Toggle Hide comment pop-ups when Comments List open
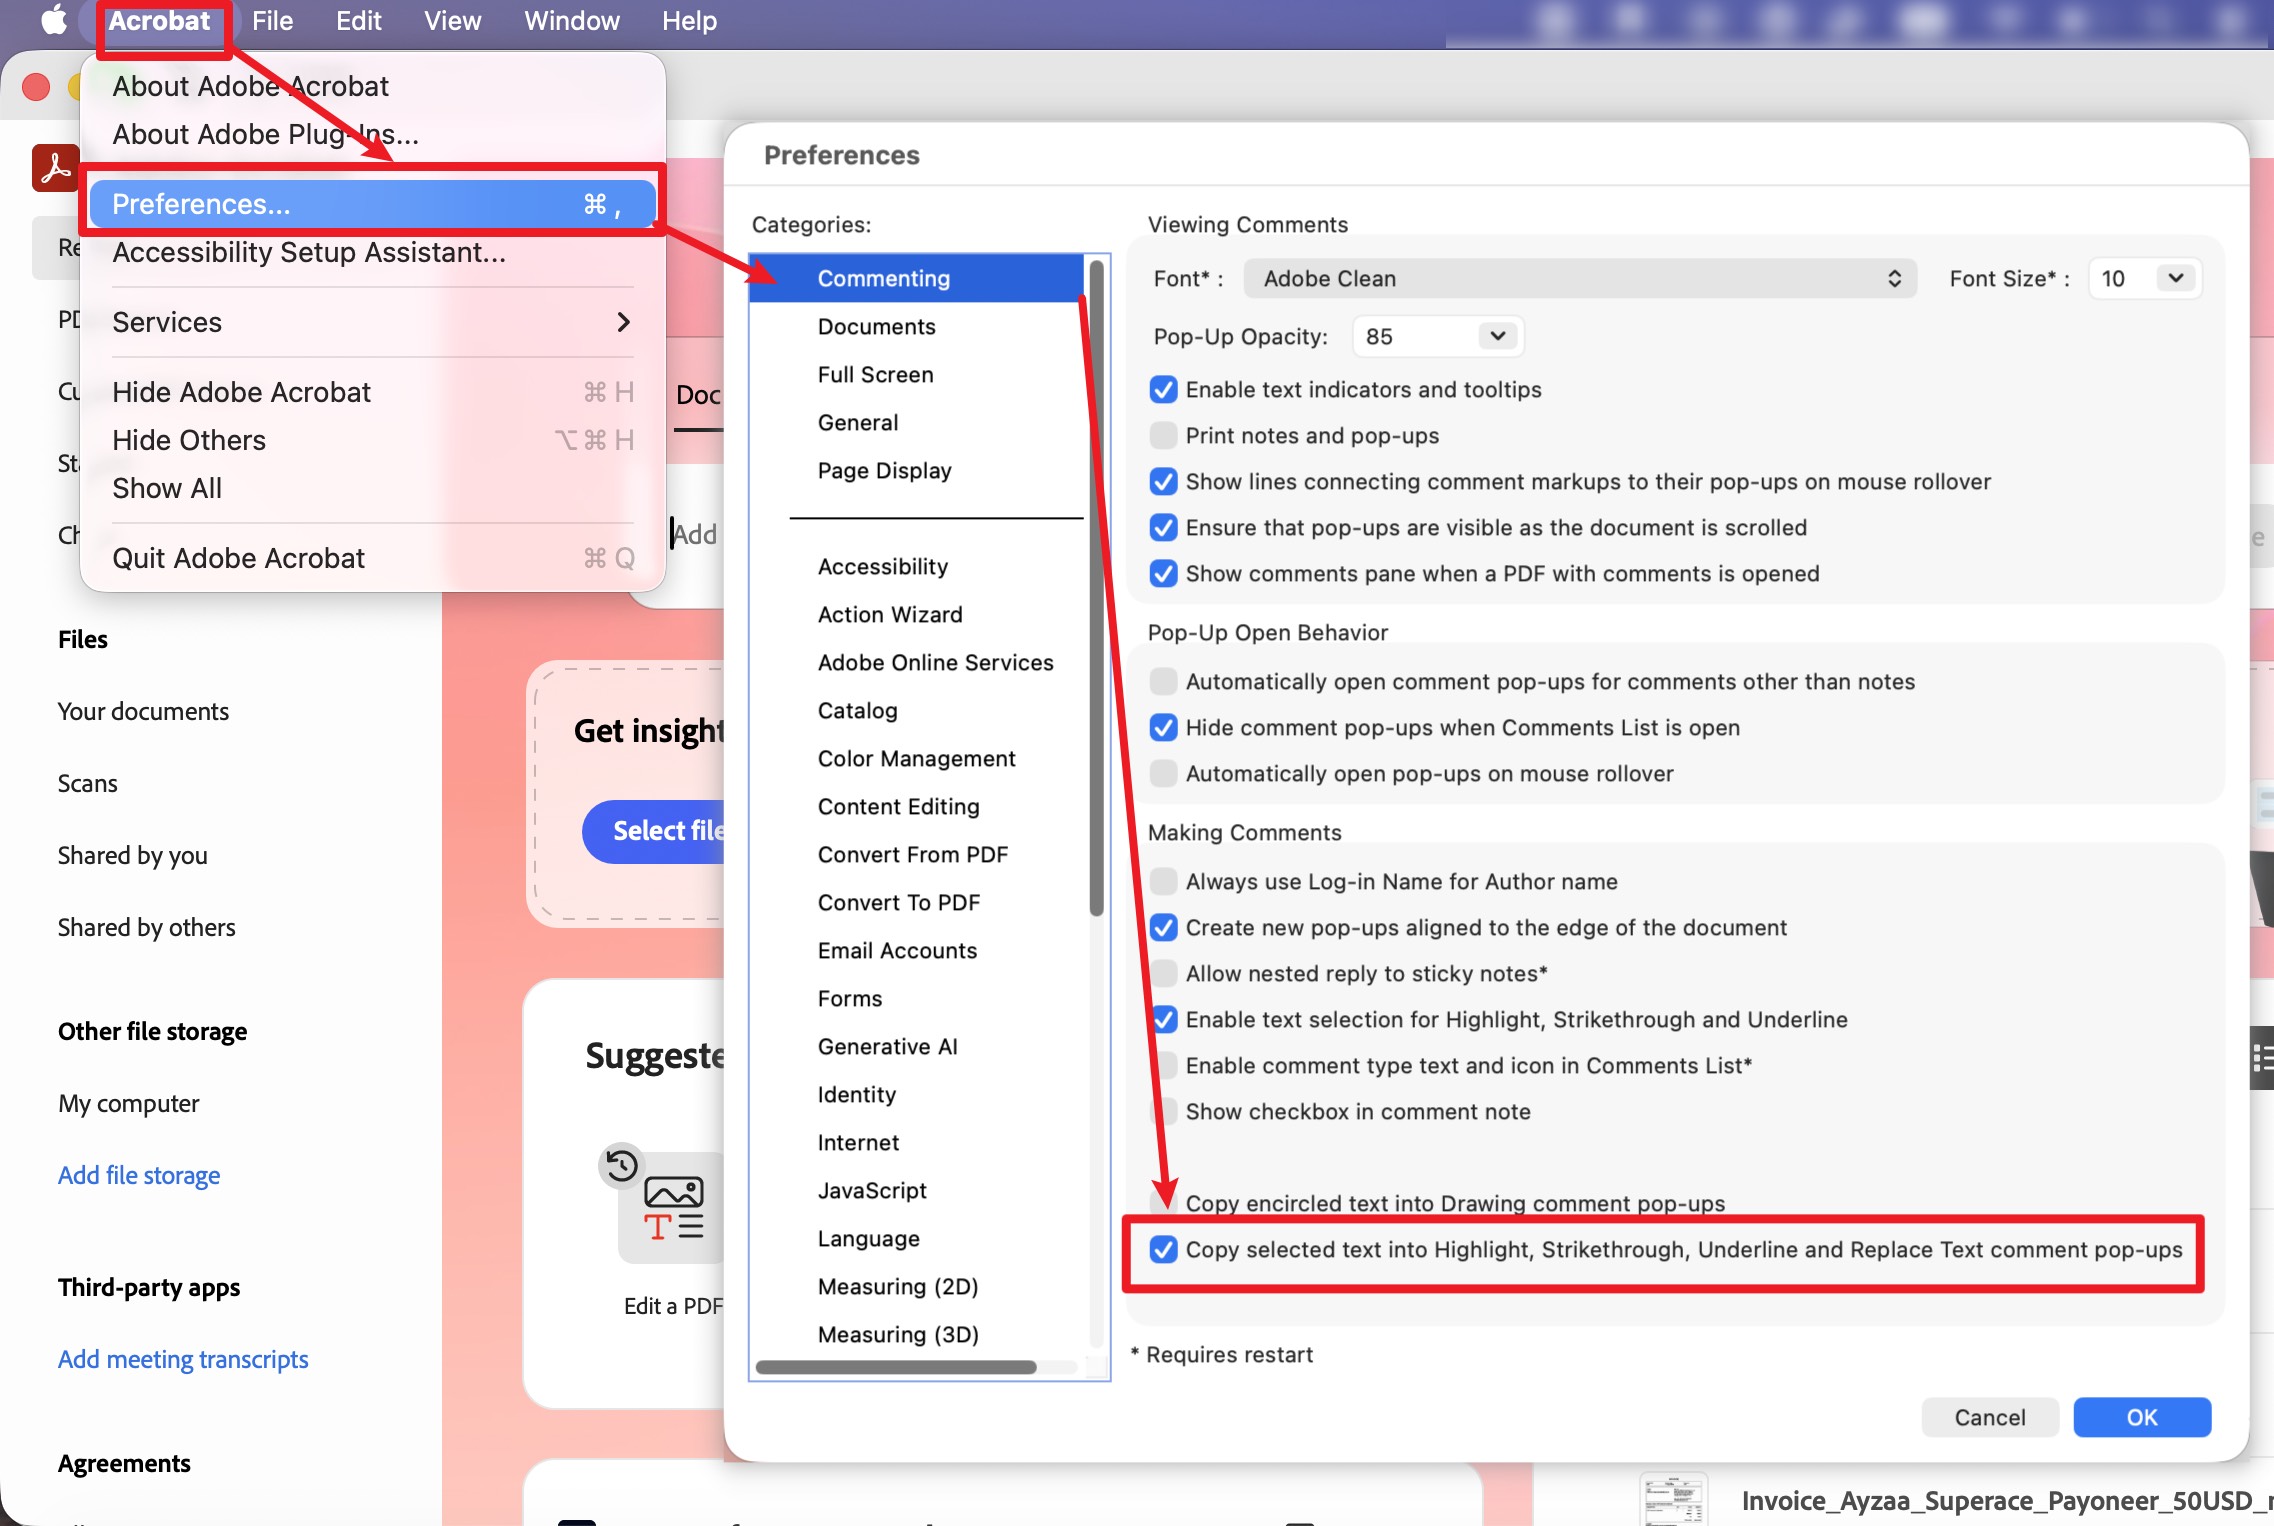2274x1526 pixels. click(x=1163, y=728)
